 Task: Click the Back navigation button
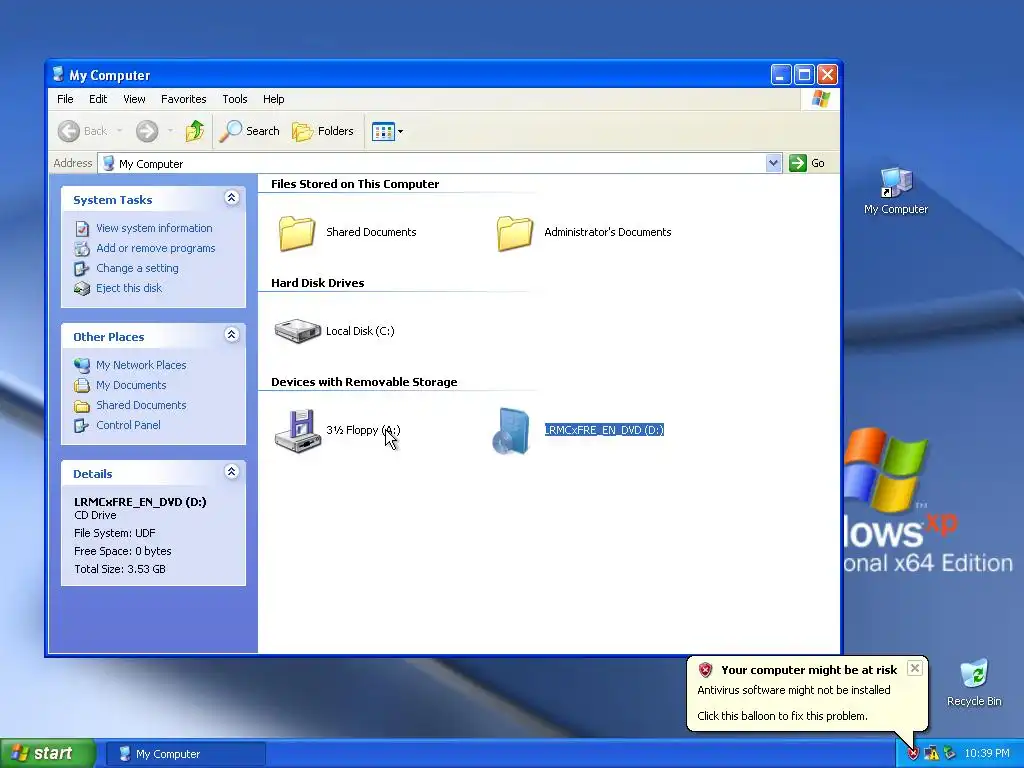83,131
